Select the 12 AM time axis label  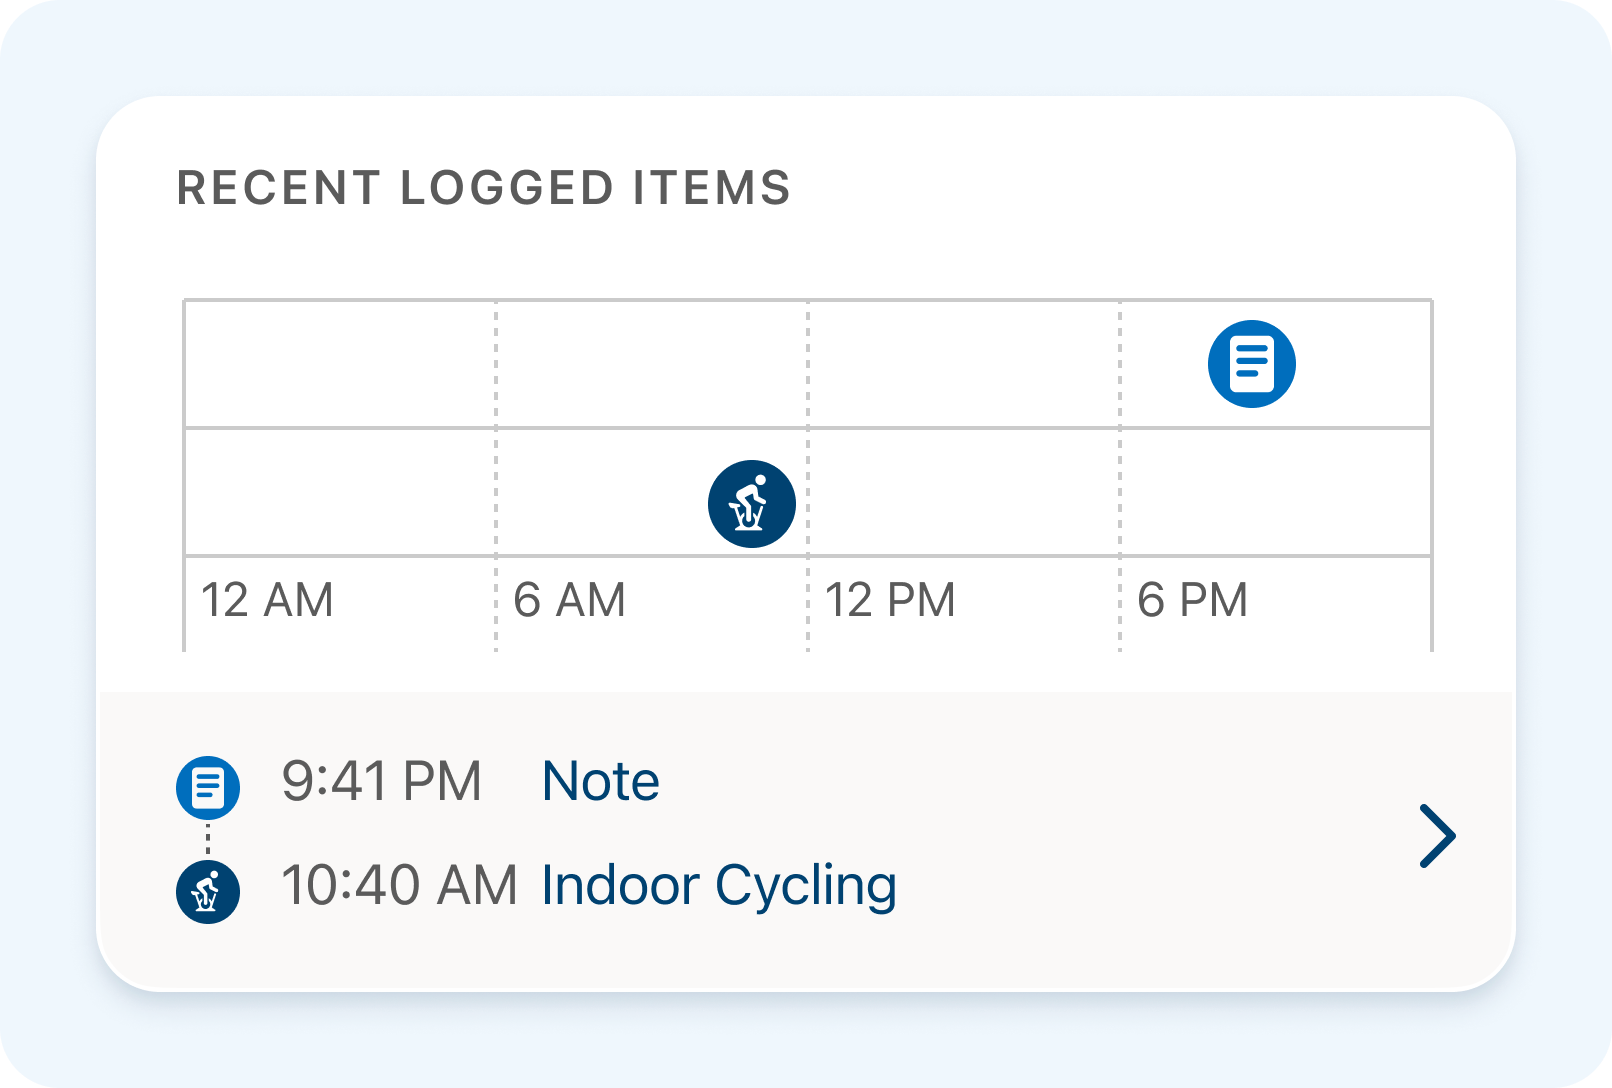[267, 601]
